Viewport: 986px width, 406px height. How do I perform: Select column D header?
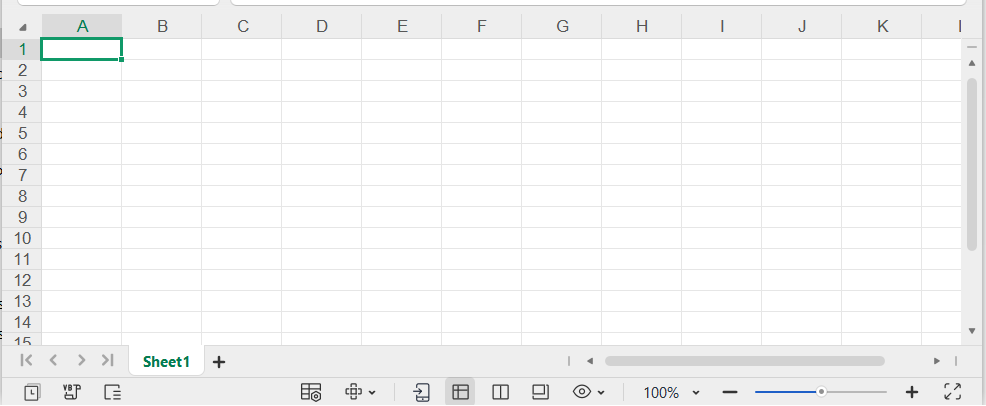pyautogui.click(x=322, y=27)
